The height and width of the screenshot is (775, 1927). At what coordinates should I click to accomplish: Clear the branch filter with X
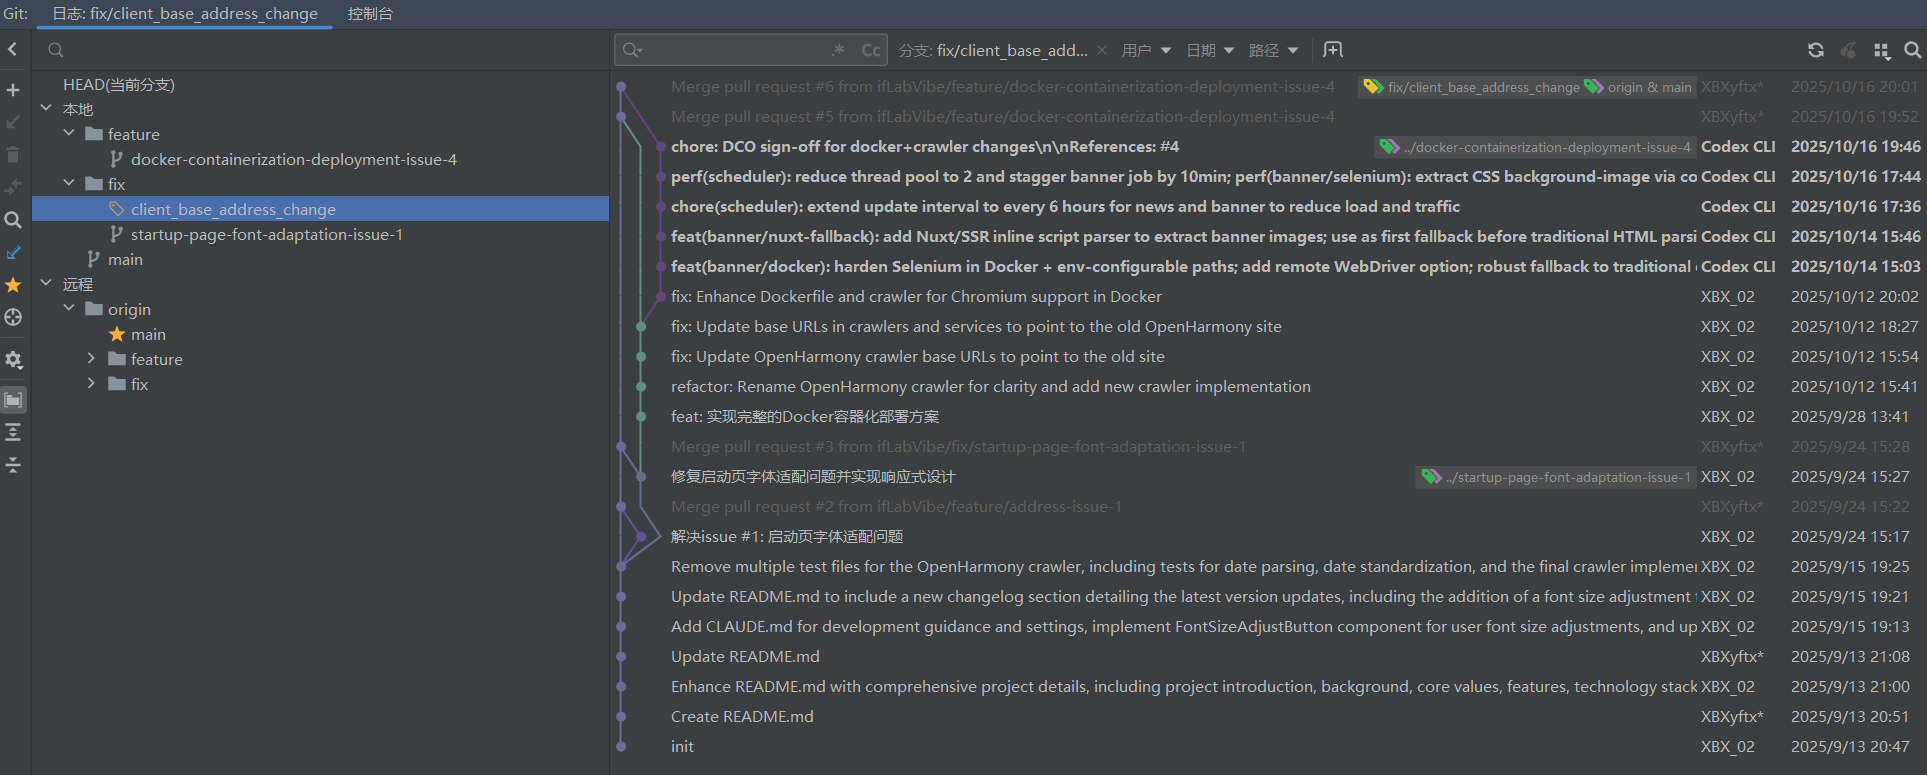tap(1101, 50)
